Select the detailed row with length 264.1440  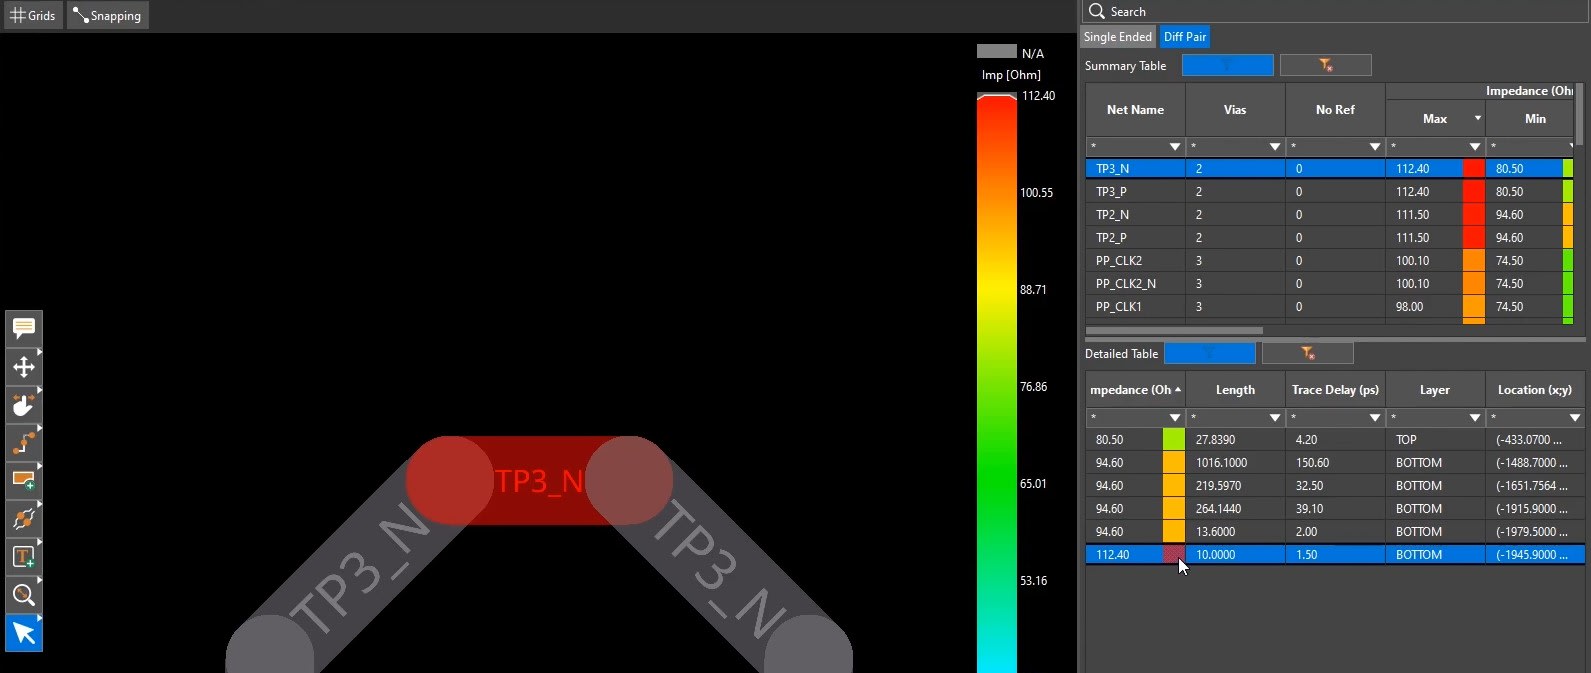tap(1335, 508)
